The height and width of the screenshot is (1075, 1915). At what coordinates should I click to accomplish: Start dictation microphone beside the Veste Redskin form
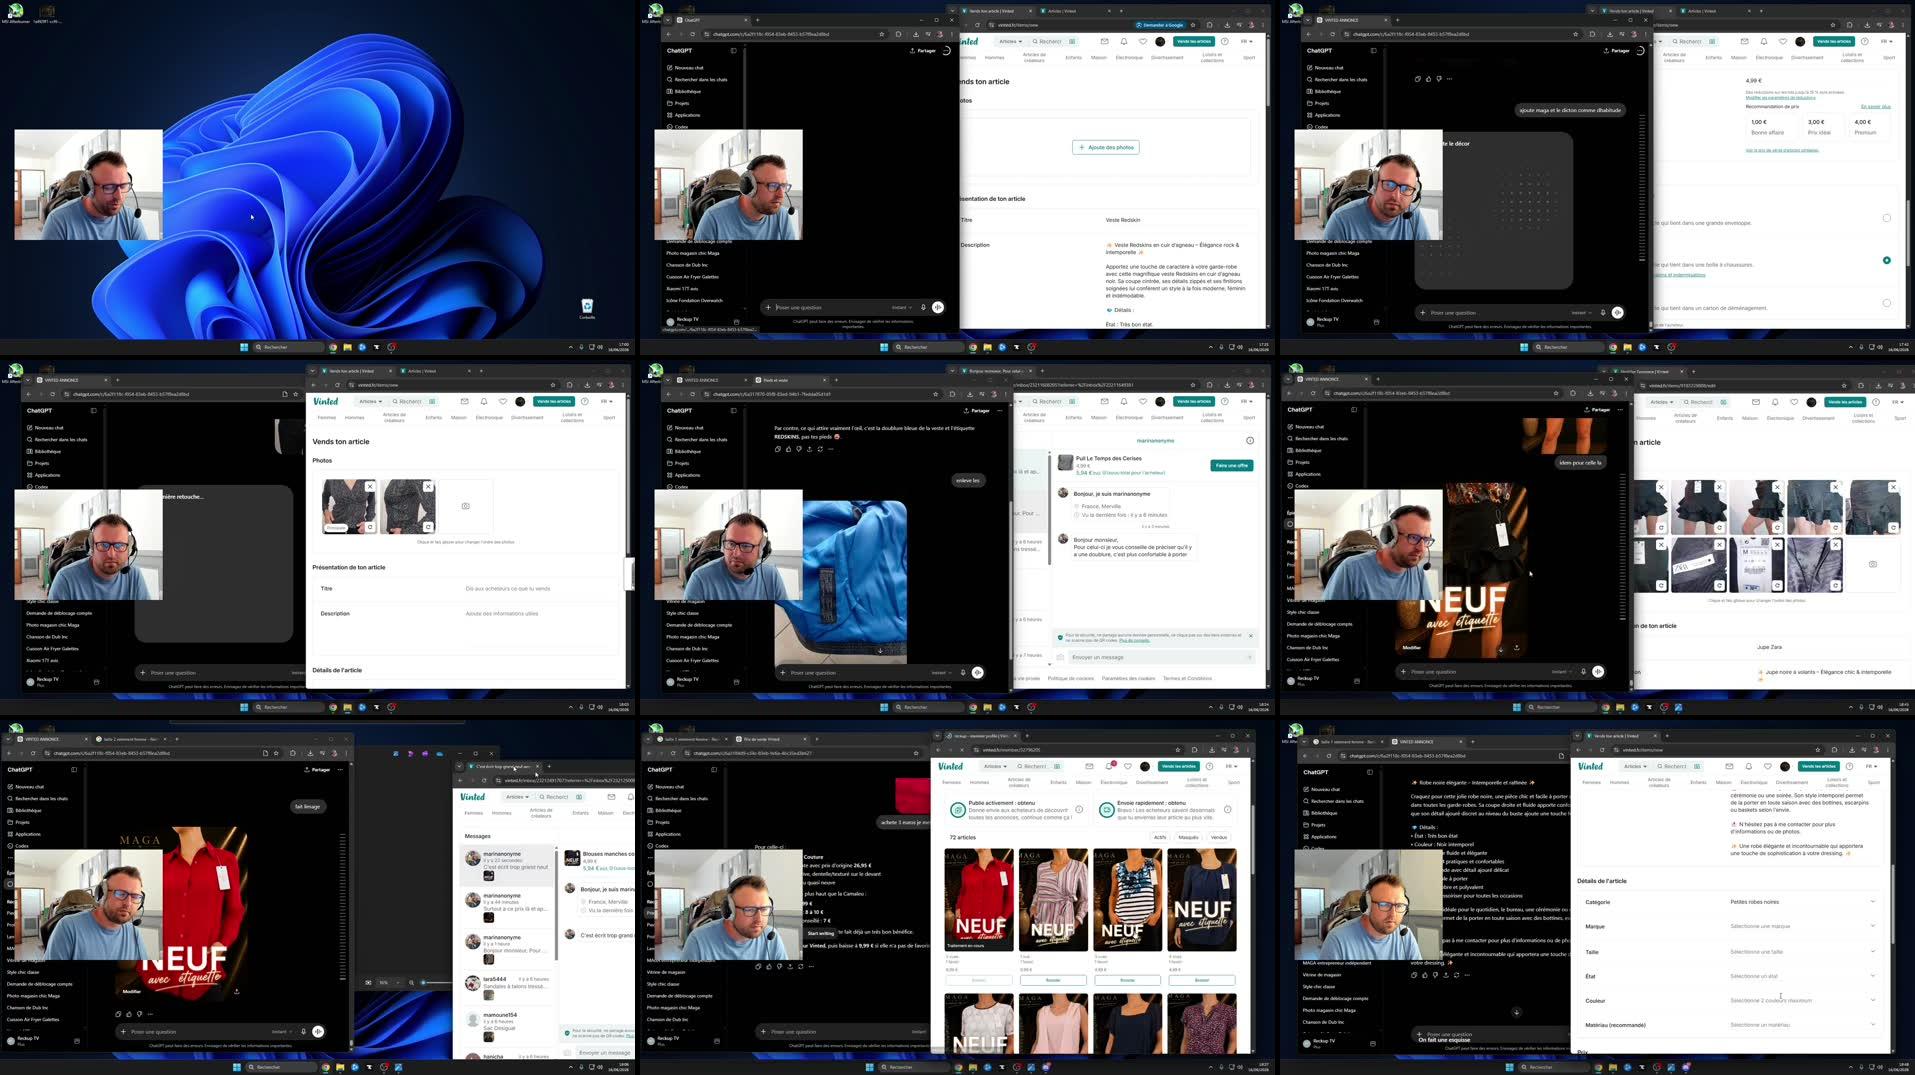(923, 307)
